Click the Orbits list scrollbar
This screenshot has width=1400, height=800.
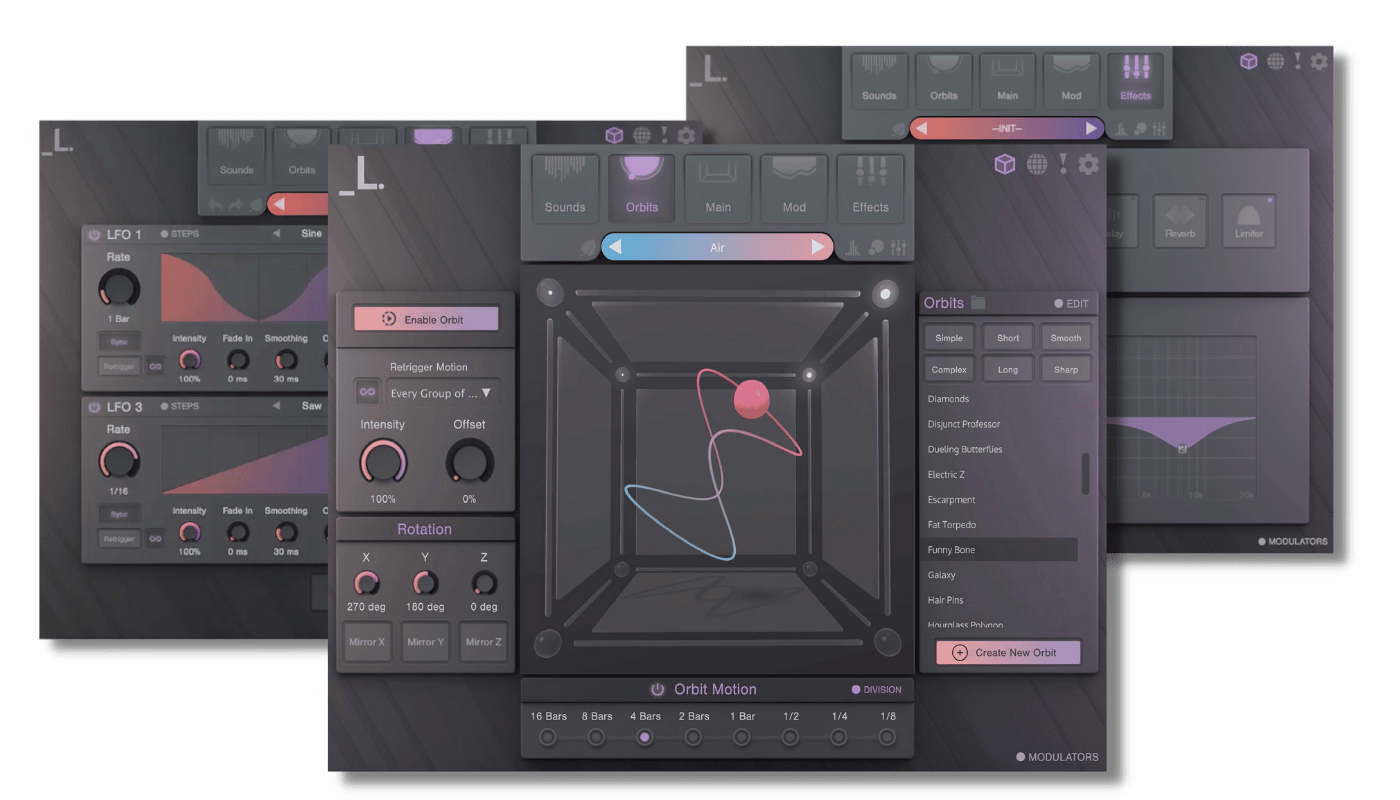pos(1086,473)
